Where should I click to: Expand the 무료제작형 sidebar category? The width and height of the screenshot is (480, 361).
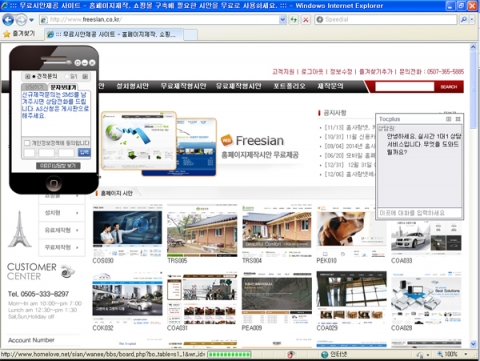pyautogui.click(x=61, y=247)
